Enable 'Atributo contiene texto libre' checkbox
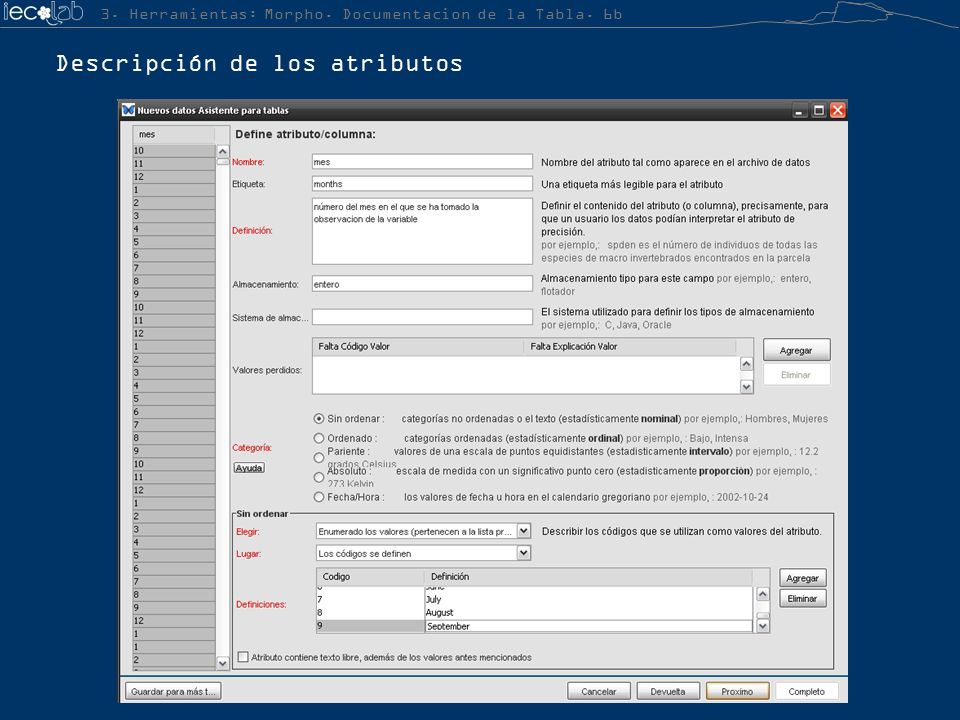This screenshot has width=960, height=720. 243,657
